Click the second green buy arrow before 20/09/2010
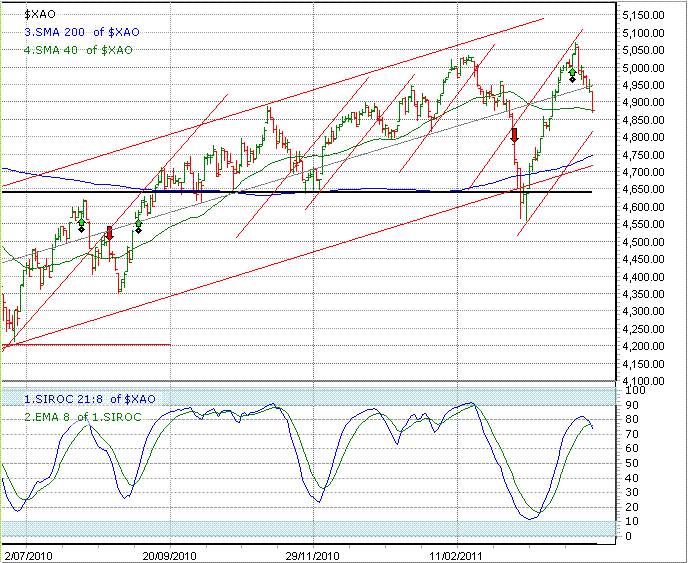 138,223
